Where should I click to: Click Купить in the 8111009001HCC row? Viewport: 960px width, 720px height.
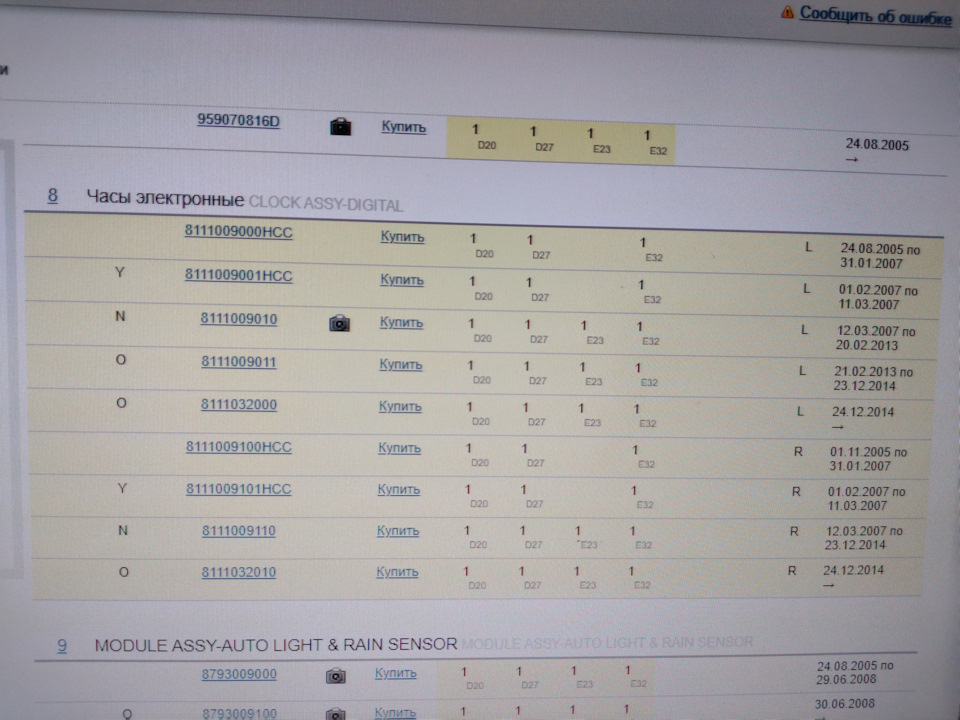point(402,280)
